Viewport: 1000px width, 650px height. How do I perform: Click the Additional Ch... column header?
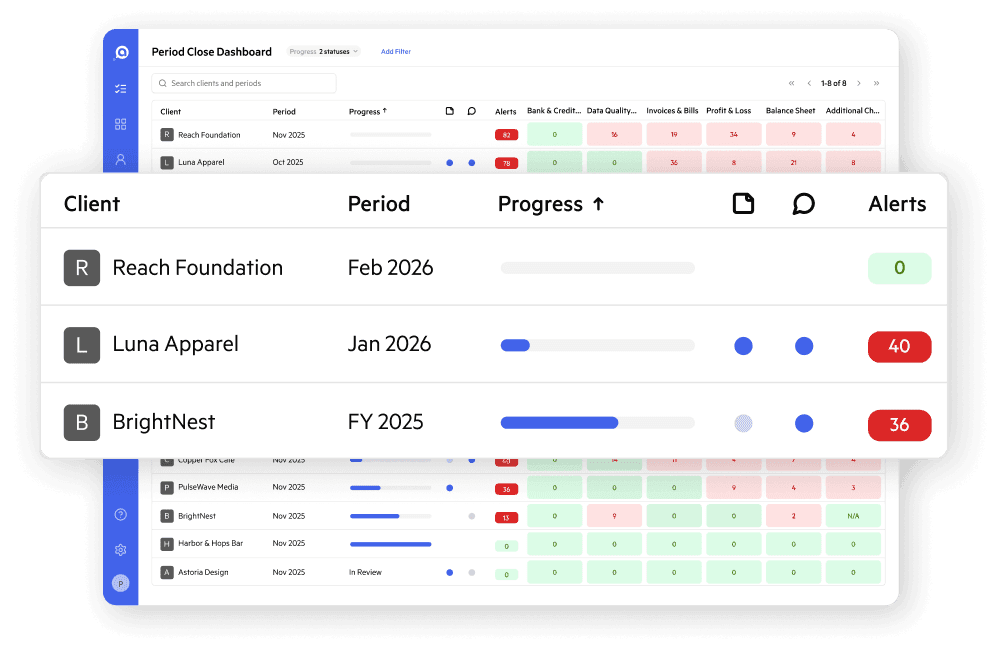(x=852, y=110)
